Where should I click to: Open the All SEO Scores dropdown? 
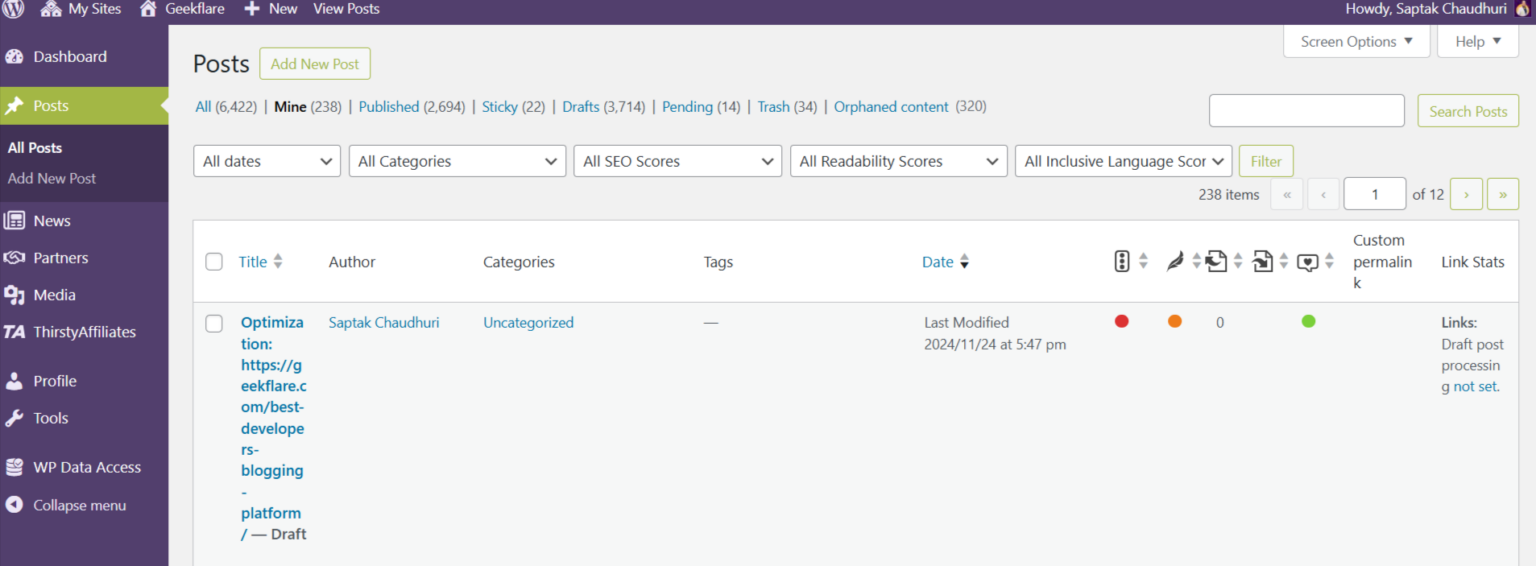pos(677,161)
